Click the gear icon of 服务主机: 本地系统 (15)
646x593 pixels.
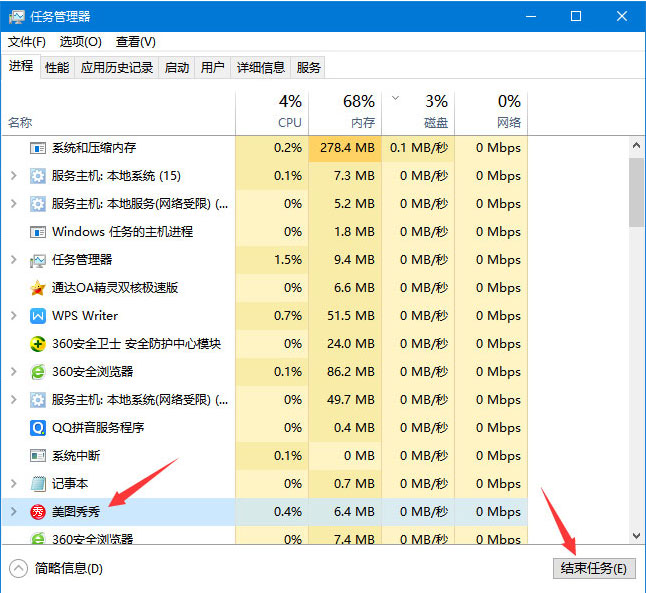pyautogui.click(x=38, y=176)
